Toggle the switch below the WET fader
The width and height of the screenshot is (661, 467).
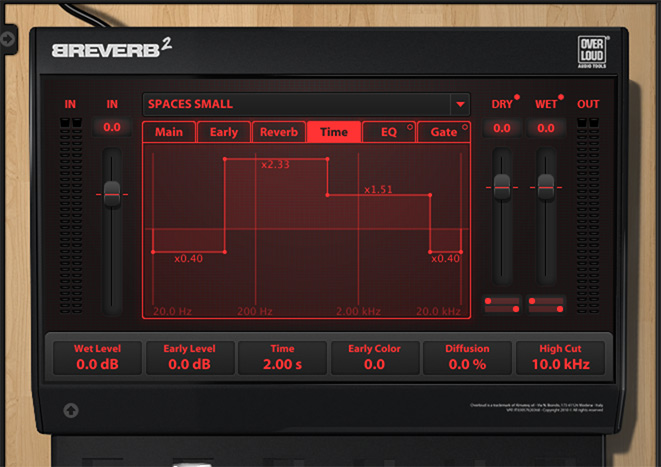point(546,303)
